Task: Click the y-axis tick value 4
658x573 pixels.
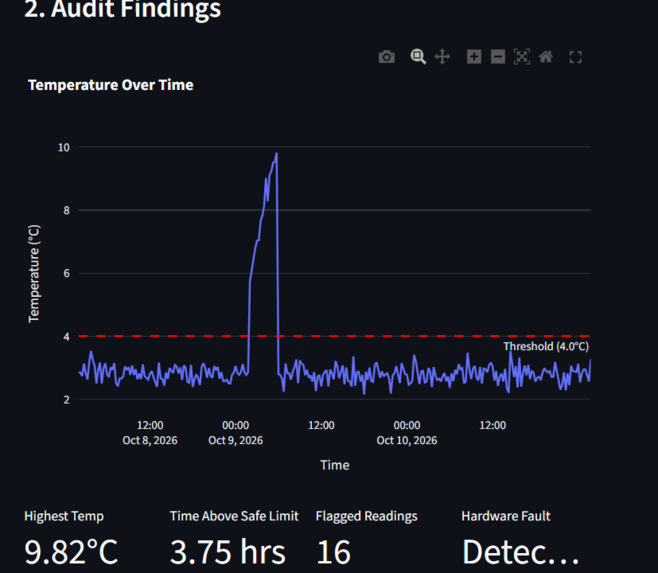Action: coord(66,337)
